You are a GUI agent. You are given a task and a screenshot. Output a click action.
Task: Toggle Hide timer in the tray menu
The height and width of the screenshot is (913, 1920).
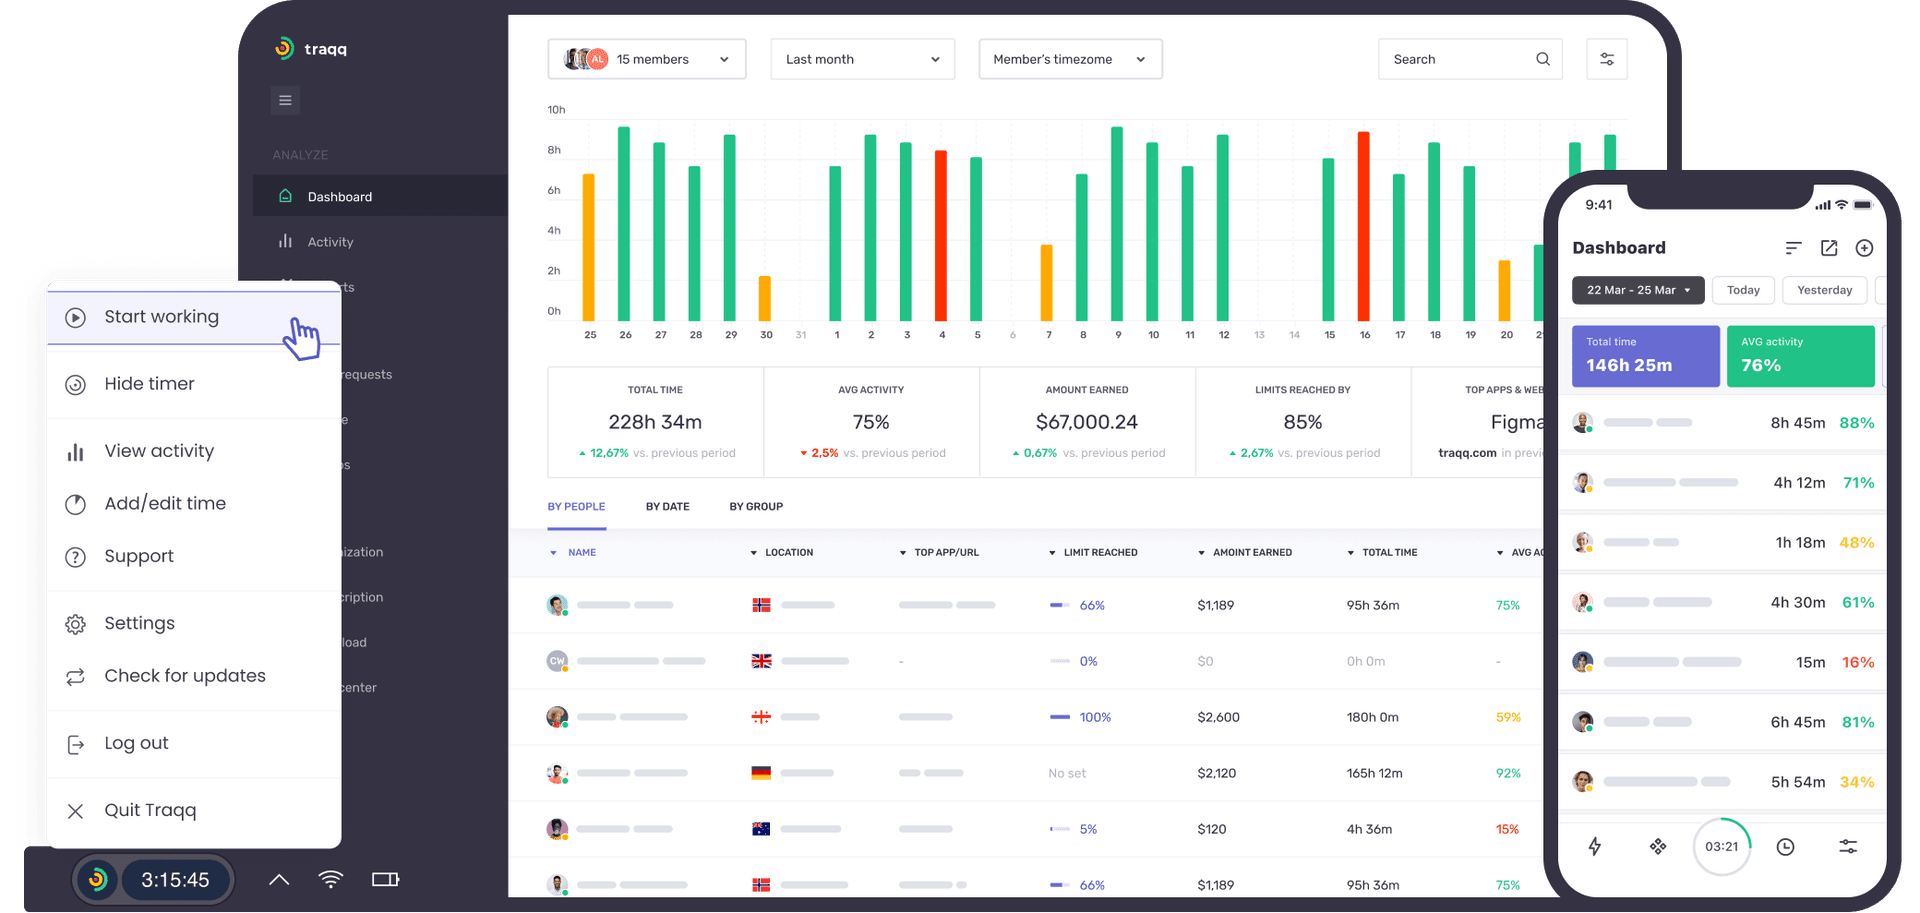[x=148, y=383]
